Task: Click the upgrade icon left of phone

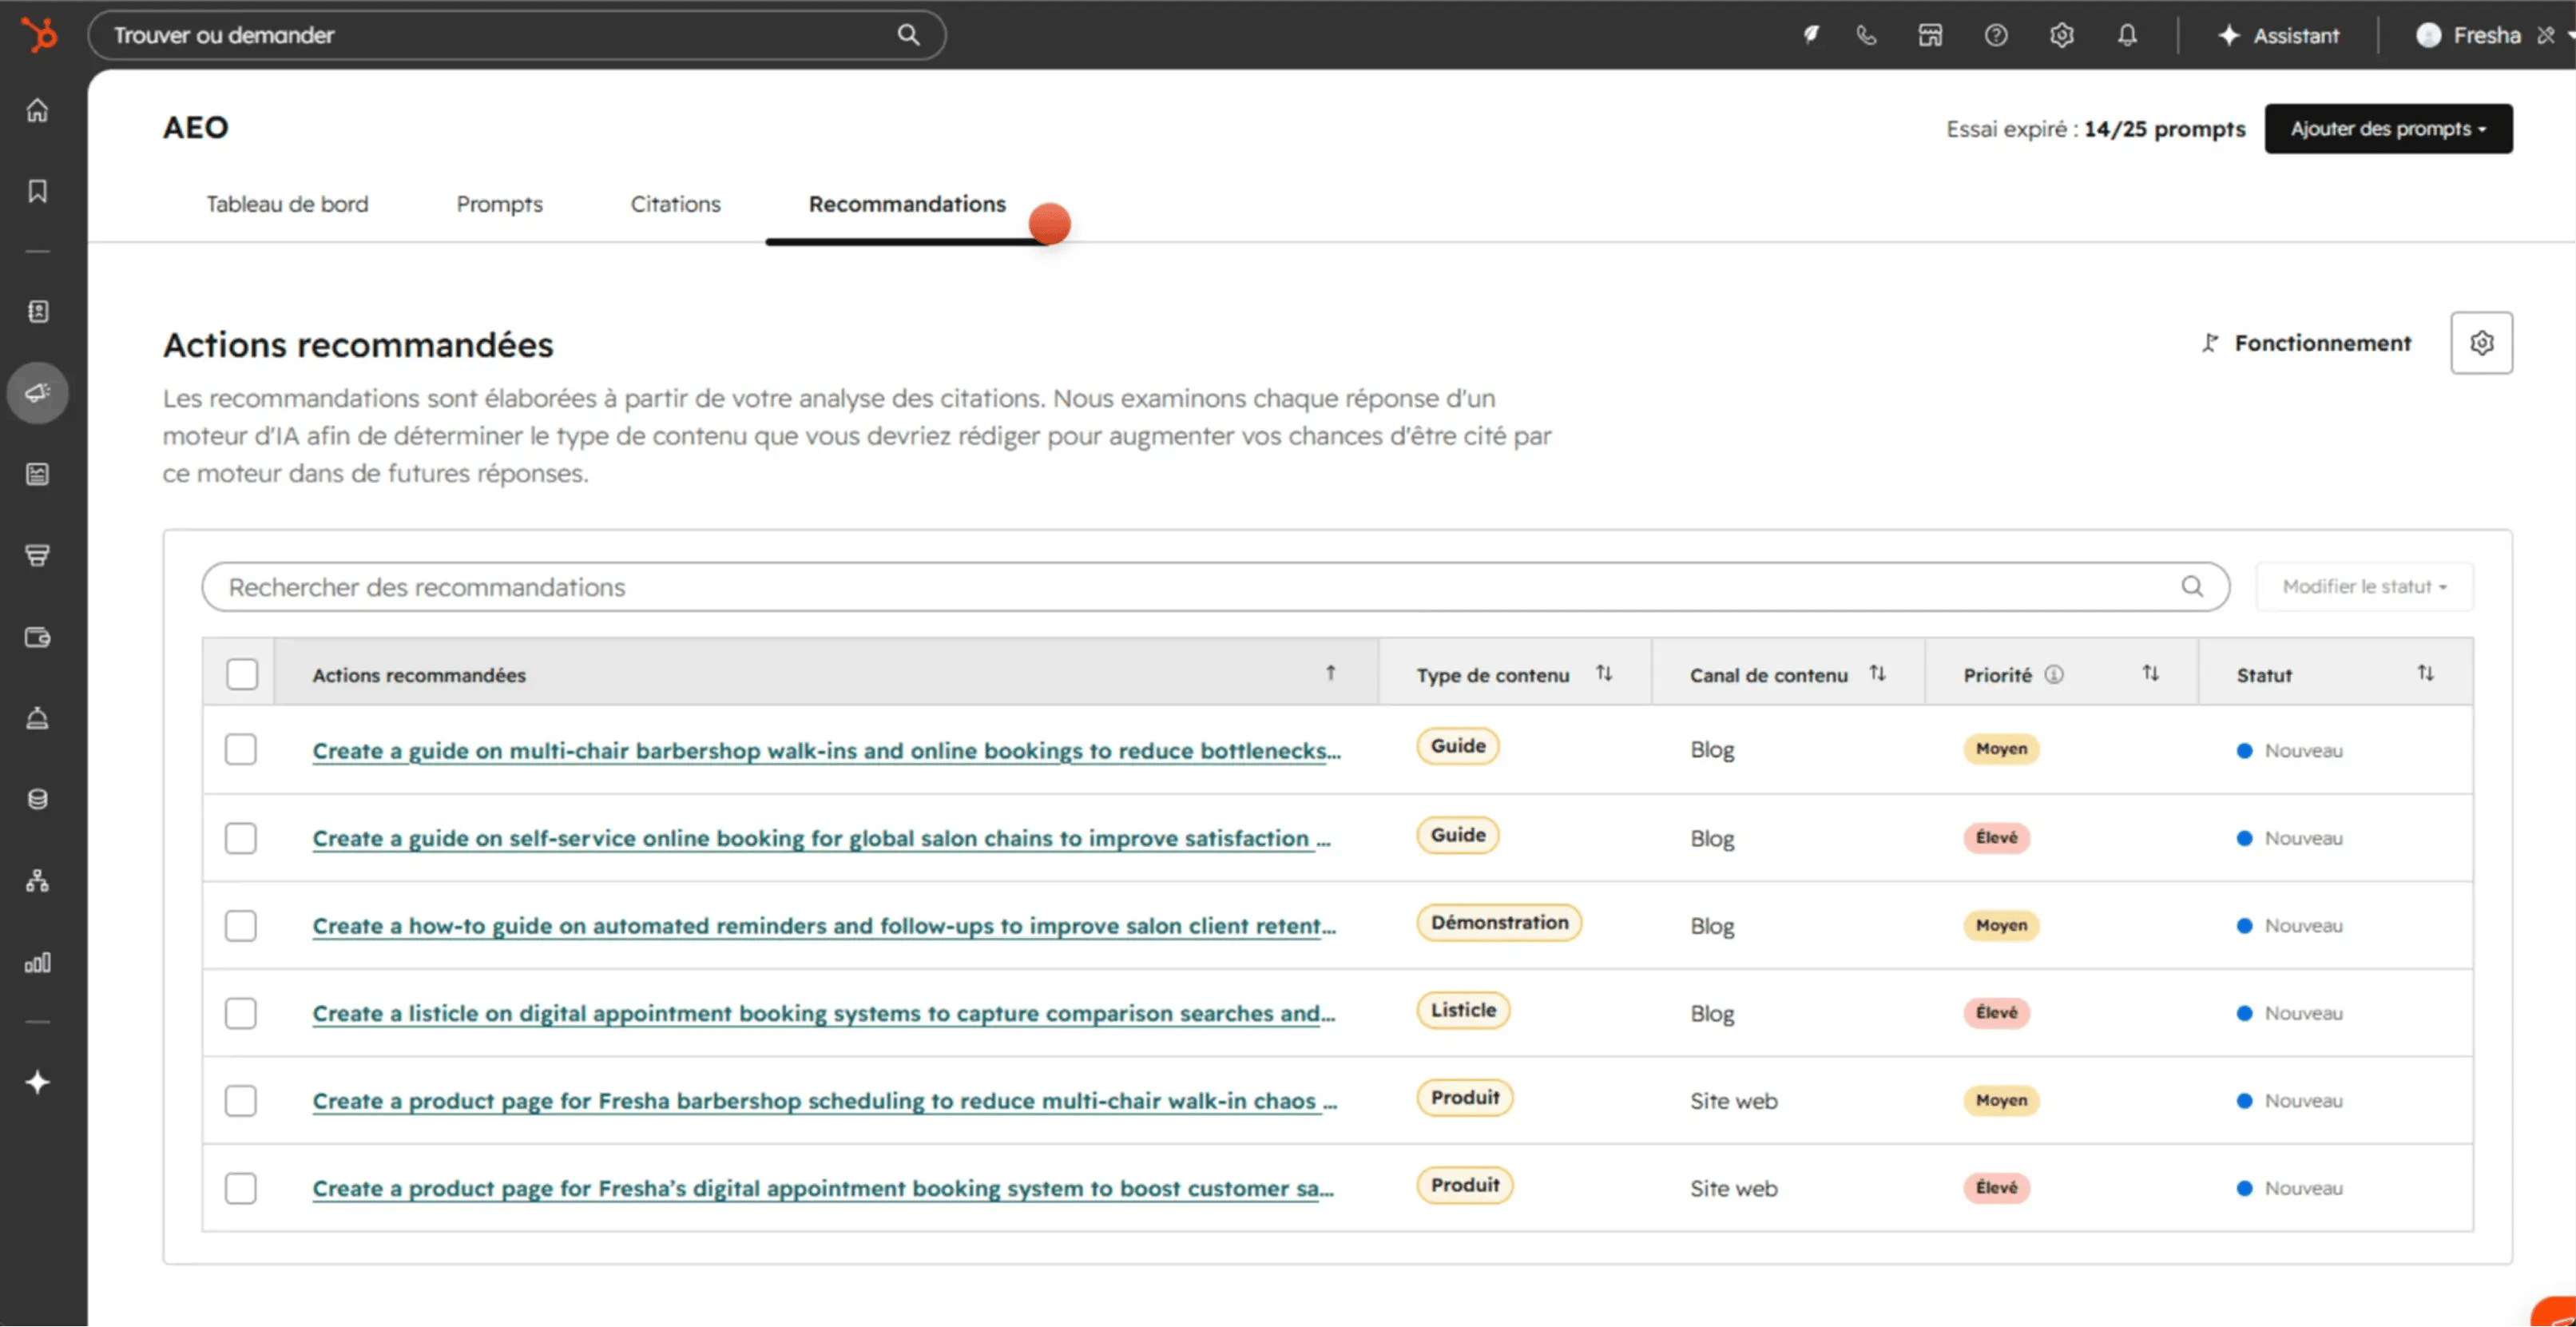Action: 1811,35
